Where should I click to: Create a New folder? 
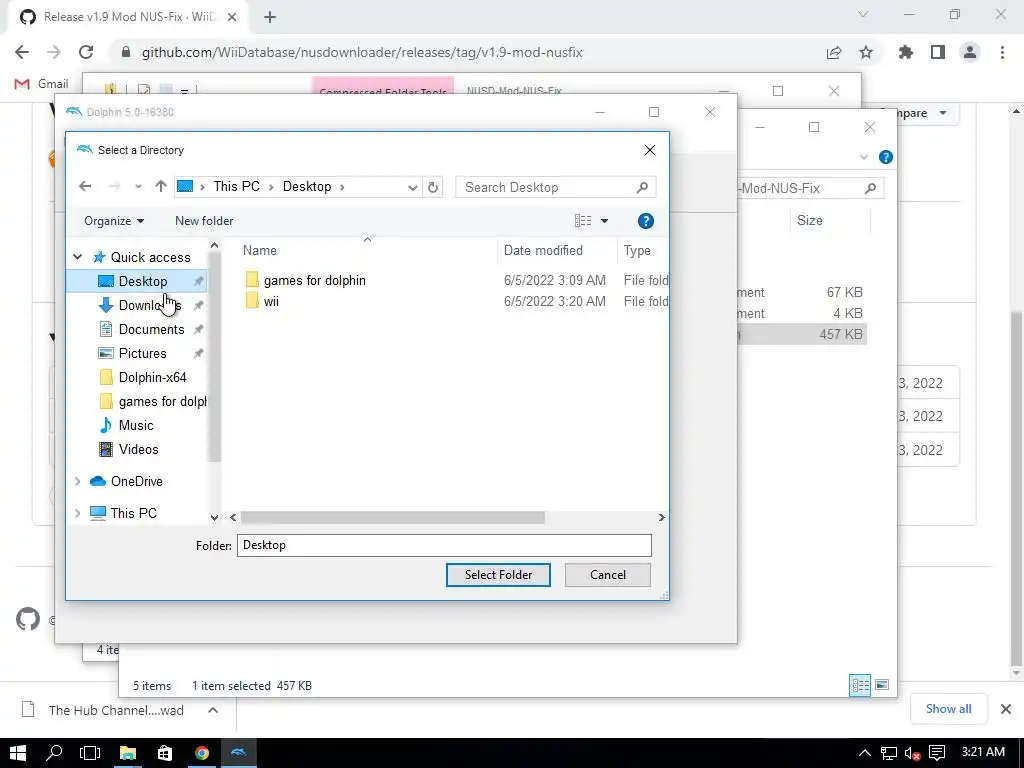click(x=204, y=221)
